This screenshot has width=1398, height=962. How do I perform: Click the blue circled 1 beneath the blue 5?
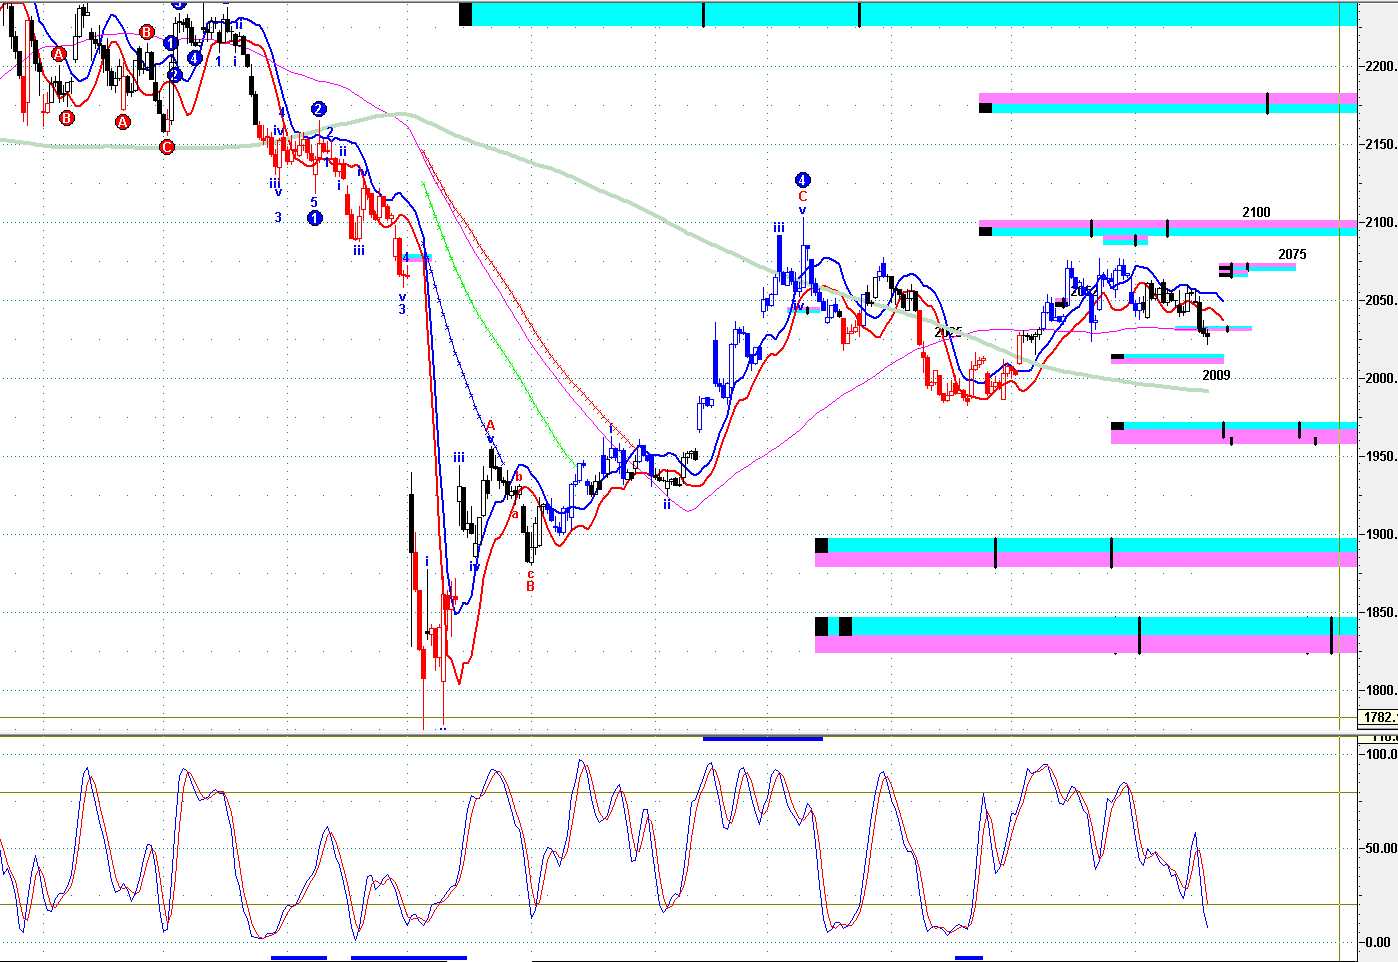pos(315,218)
